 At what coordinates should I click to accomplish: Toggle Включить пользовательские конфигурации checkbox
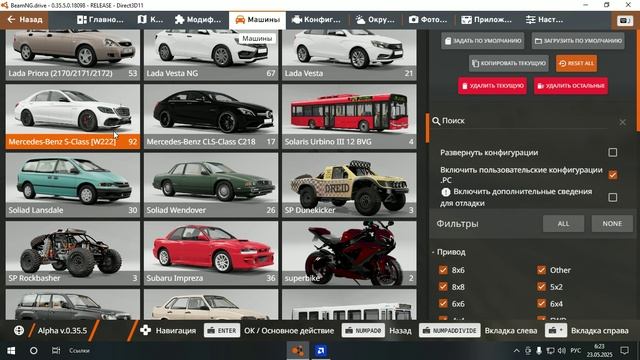tap(612, 175)
